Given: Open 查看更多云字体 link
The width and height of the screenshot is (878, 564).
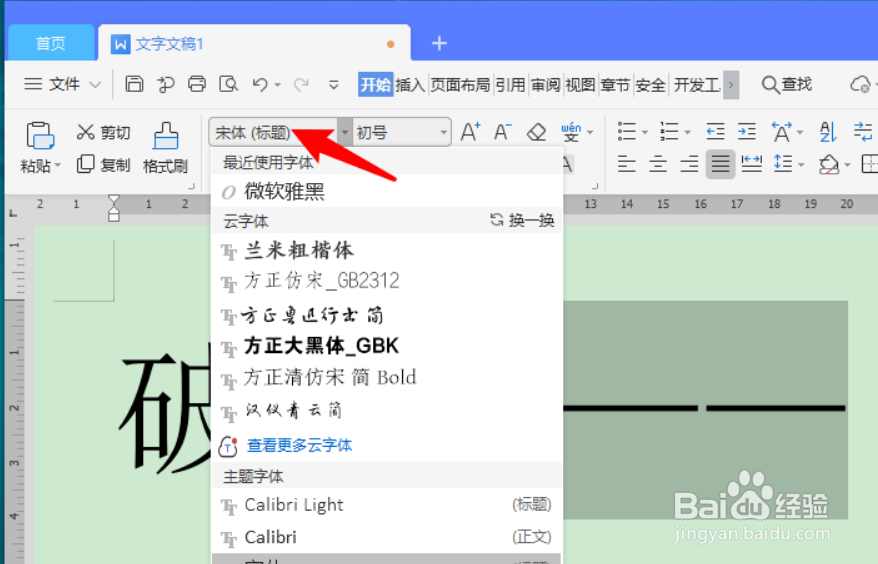Looking at the screenshot, I should 299,446.
